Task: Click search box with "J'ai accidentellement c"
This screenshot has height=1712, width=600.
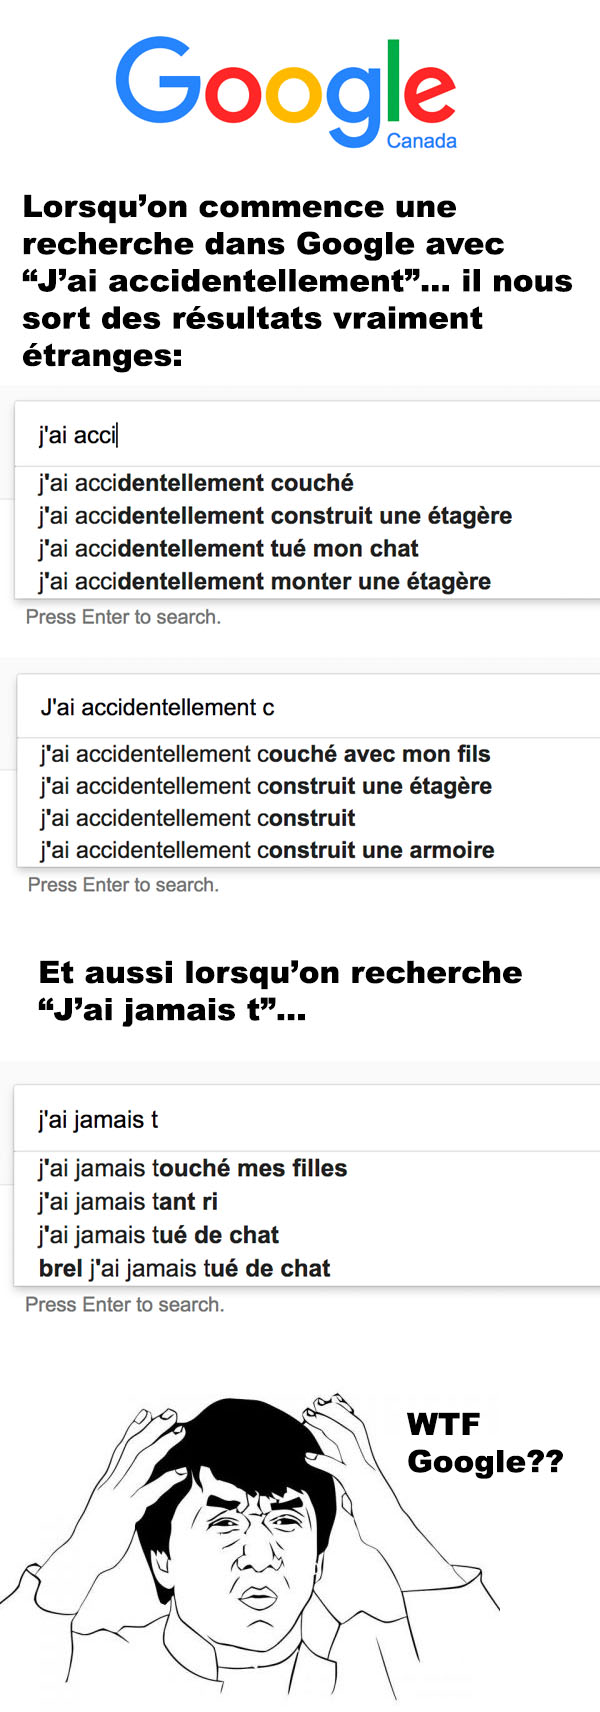Action: click(x=309, y=707)
